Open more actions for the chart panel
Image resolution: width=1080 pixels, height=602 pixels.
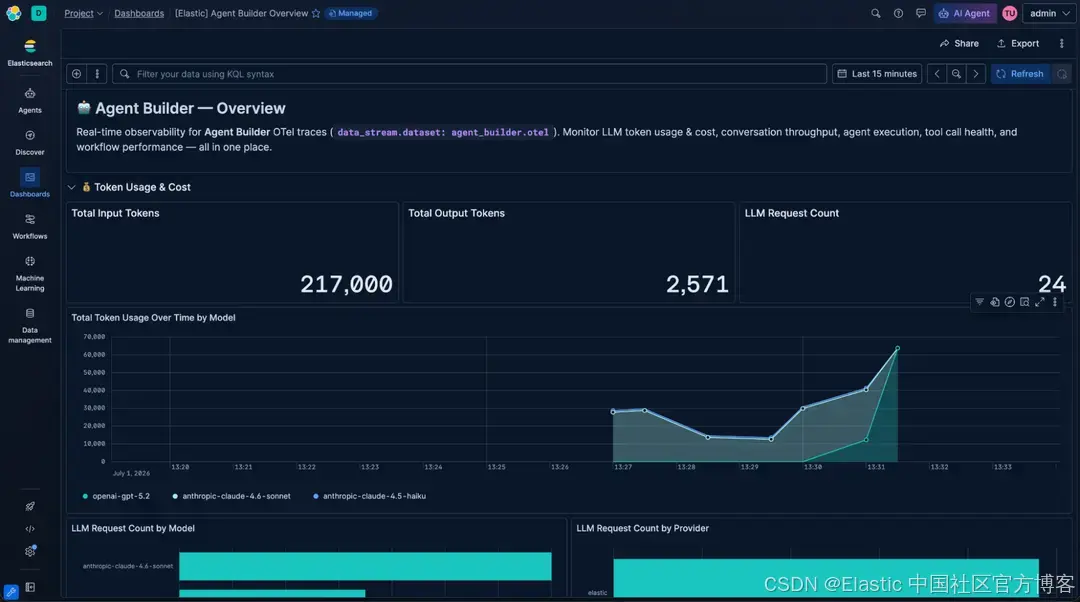pyautogui.click(x=1055, y=302)
